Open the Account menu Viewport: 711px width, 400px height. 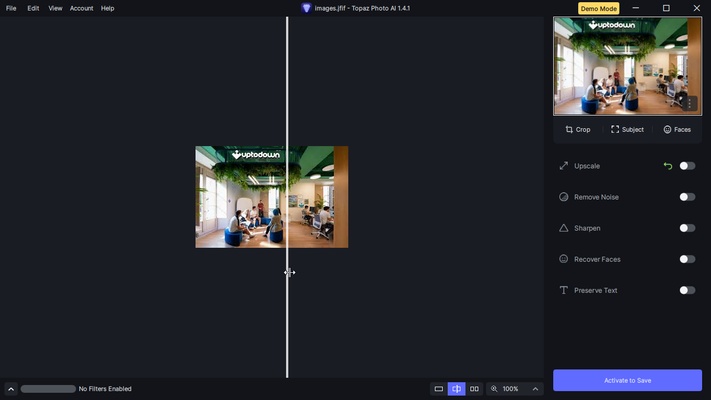[82, 8]
